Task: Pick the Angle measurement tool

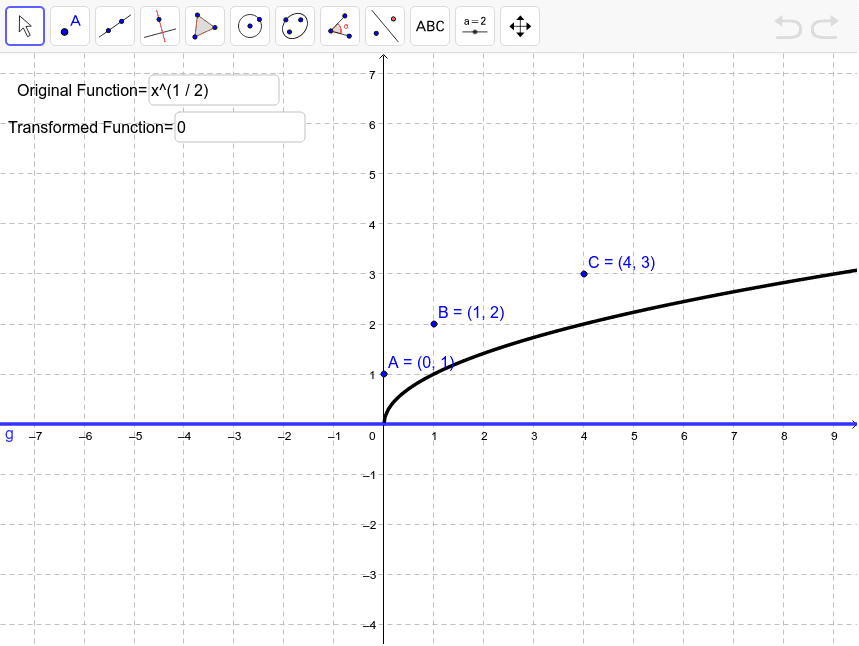Action: click(x=340, y=26)
